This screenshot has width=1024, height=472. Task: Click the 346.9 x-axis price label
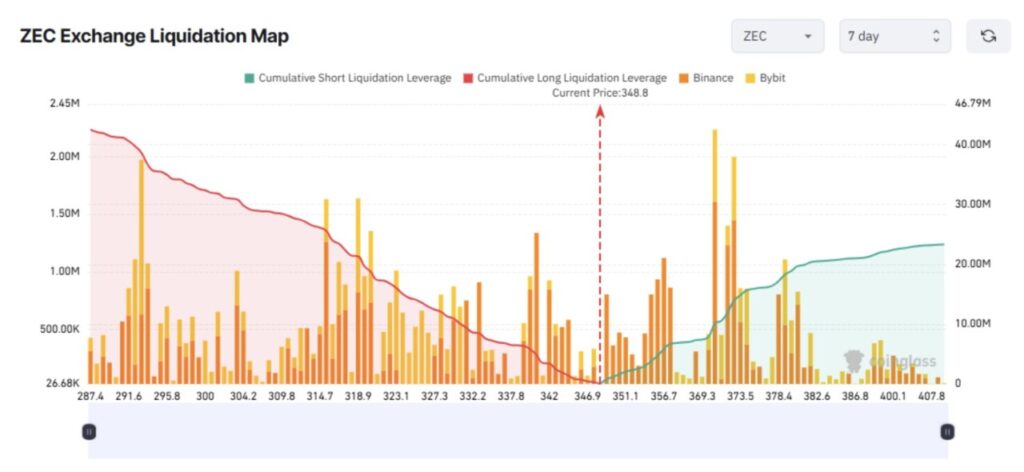point(589,396)
